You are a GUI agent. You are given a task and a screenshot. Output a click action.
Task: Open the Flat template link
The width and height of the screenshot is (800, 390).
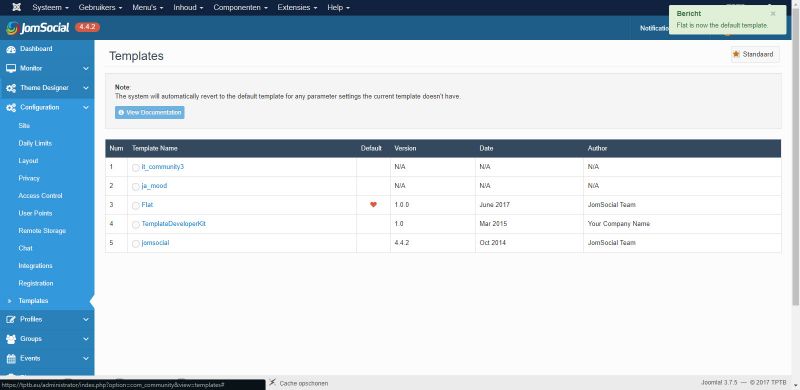[147, 205]
